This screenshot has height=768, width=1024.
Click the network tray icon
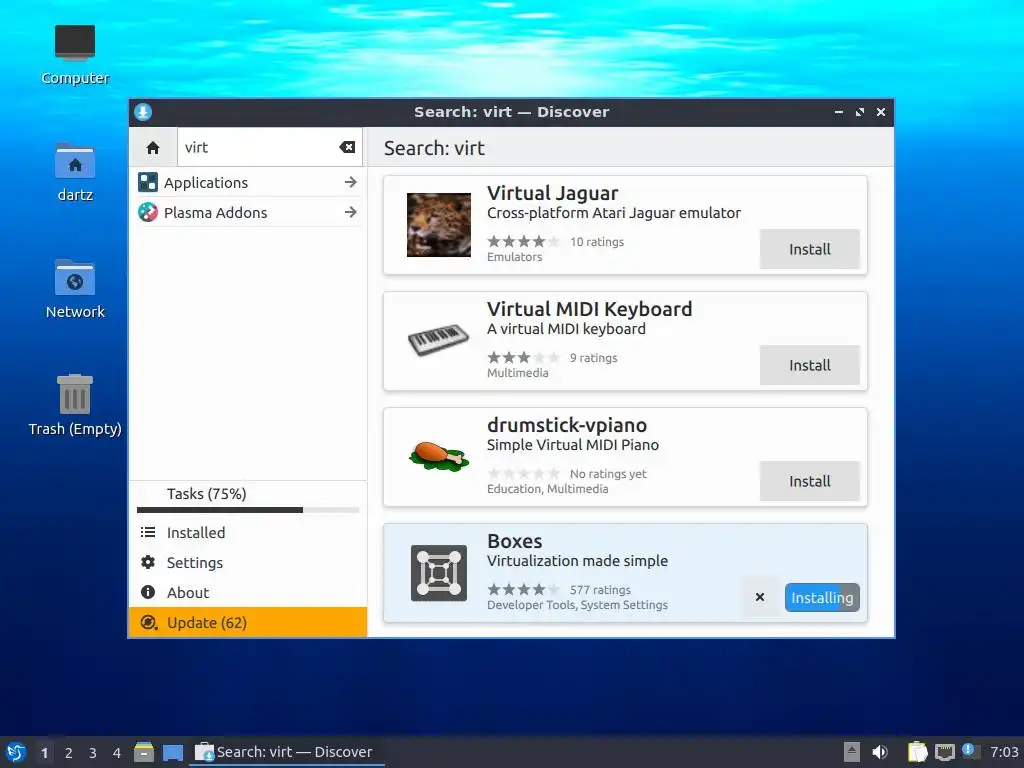click(944, 752)
